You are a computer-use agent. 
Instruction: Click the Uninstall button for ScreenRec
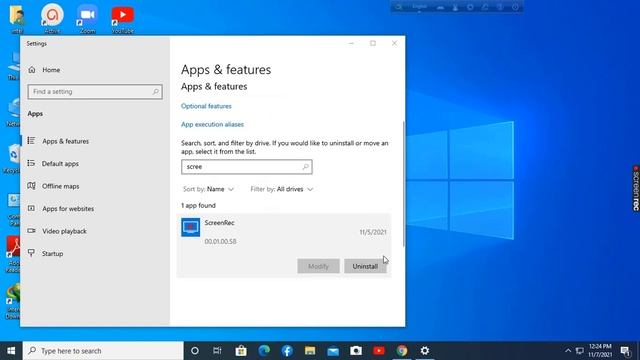[x=365, y=266]
